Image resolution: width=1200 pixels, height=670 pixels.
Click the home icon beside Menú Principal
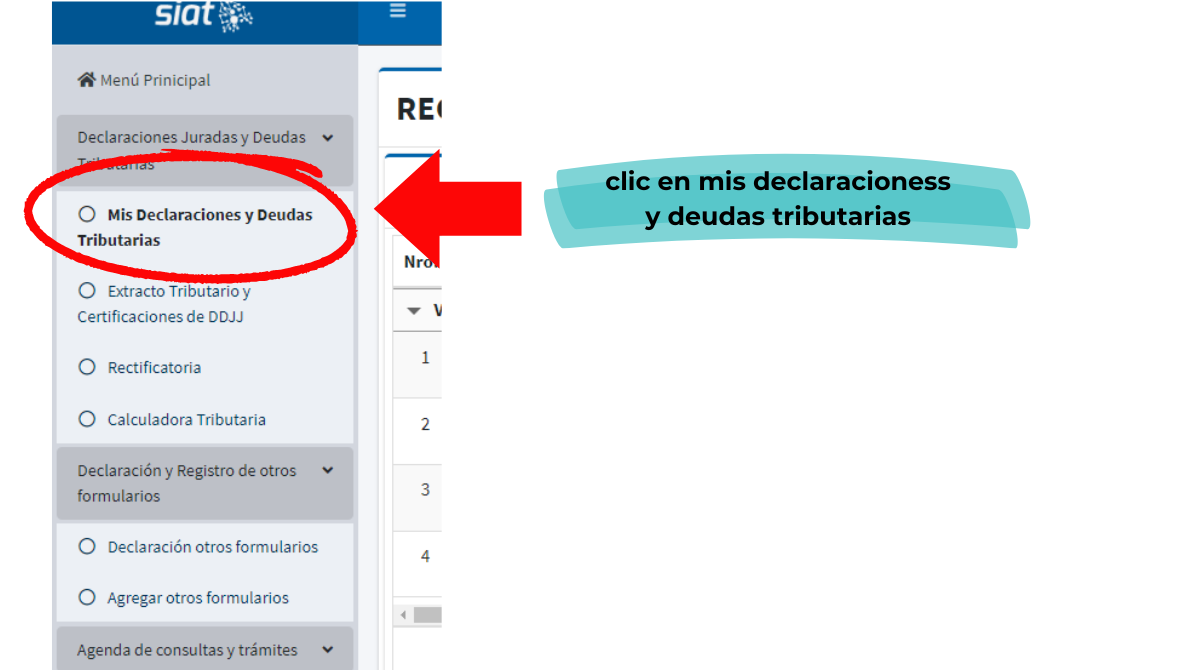pos(87,80)
